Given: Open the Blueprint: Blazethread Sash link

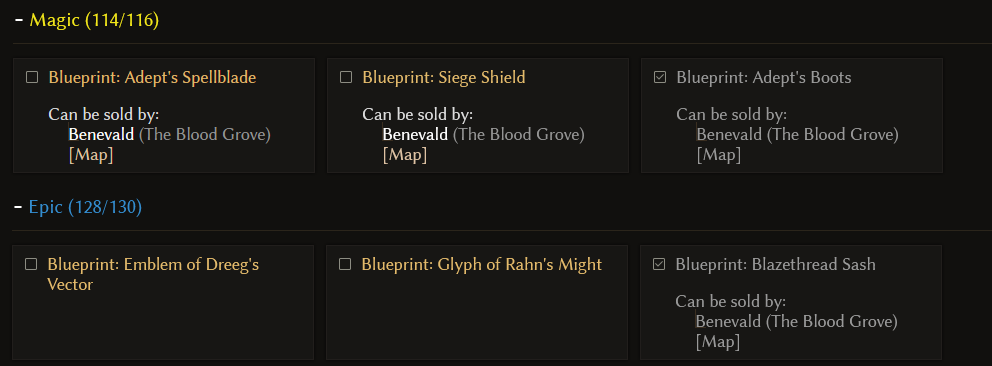Looking at the screenshot, I should (776, 264).
